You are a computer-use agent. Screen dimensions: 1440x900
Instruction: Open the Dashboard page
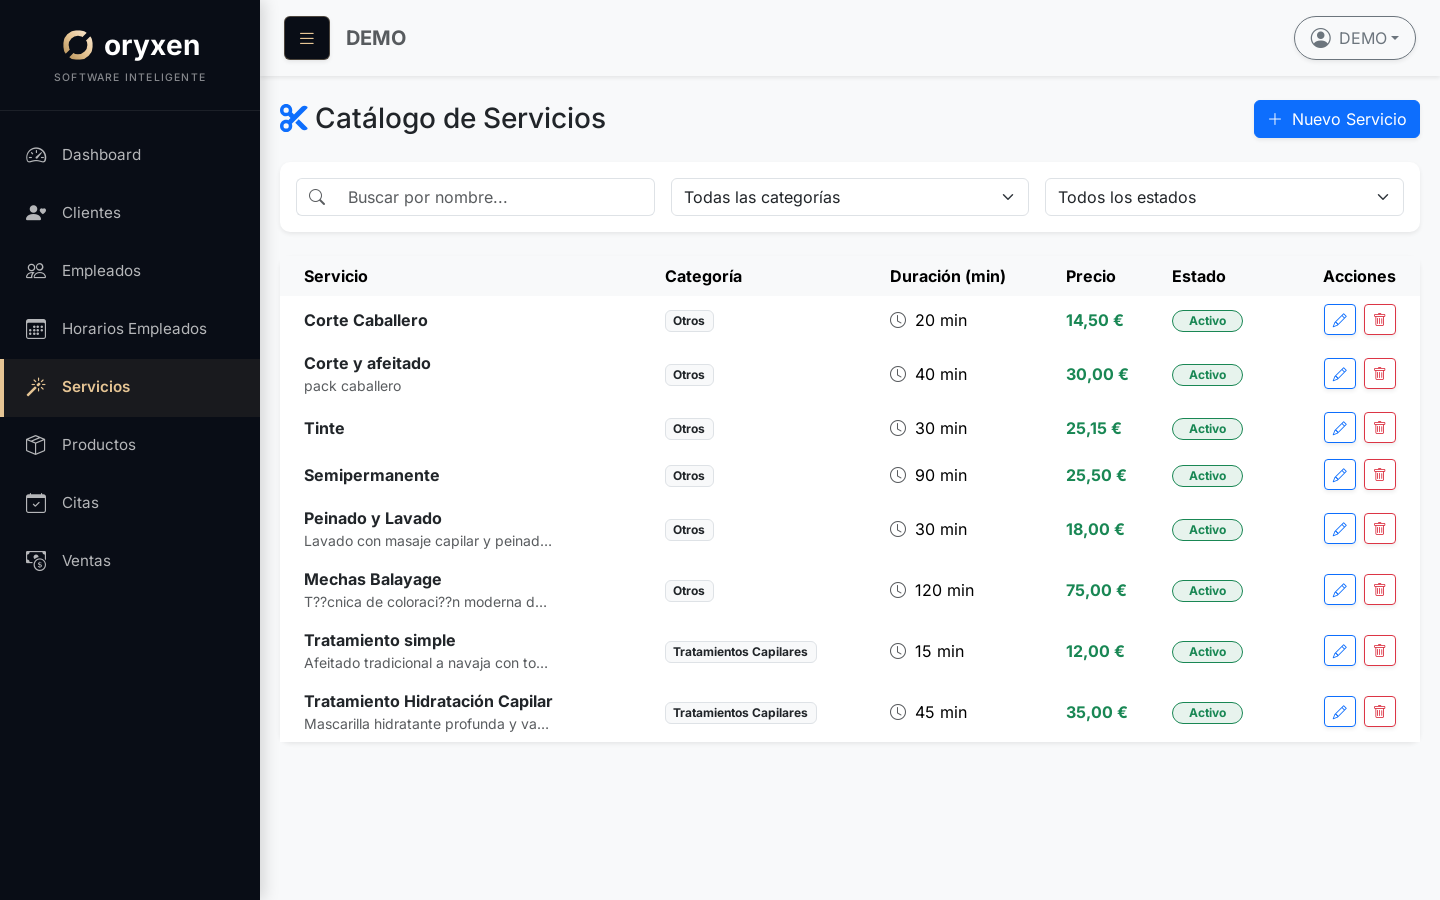(x=130, y=155)
